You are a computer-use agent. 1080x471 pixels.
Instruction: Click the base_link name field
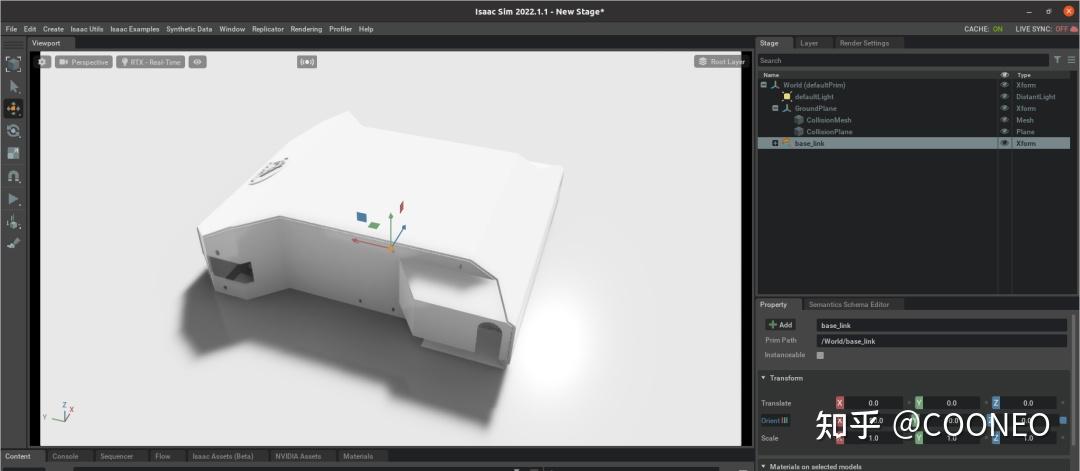(942, 325)
